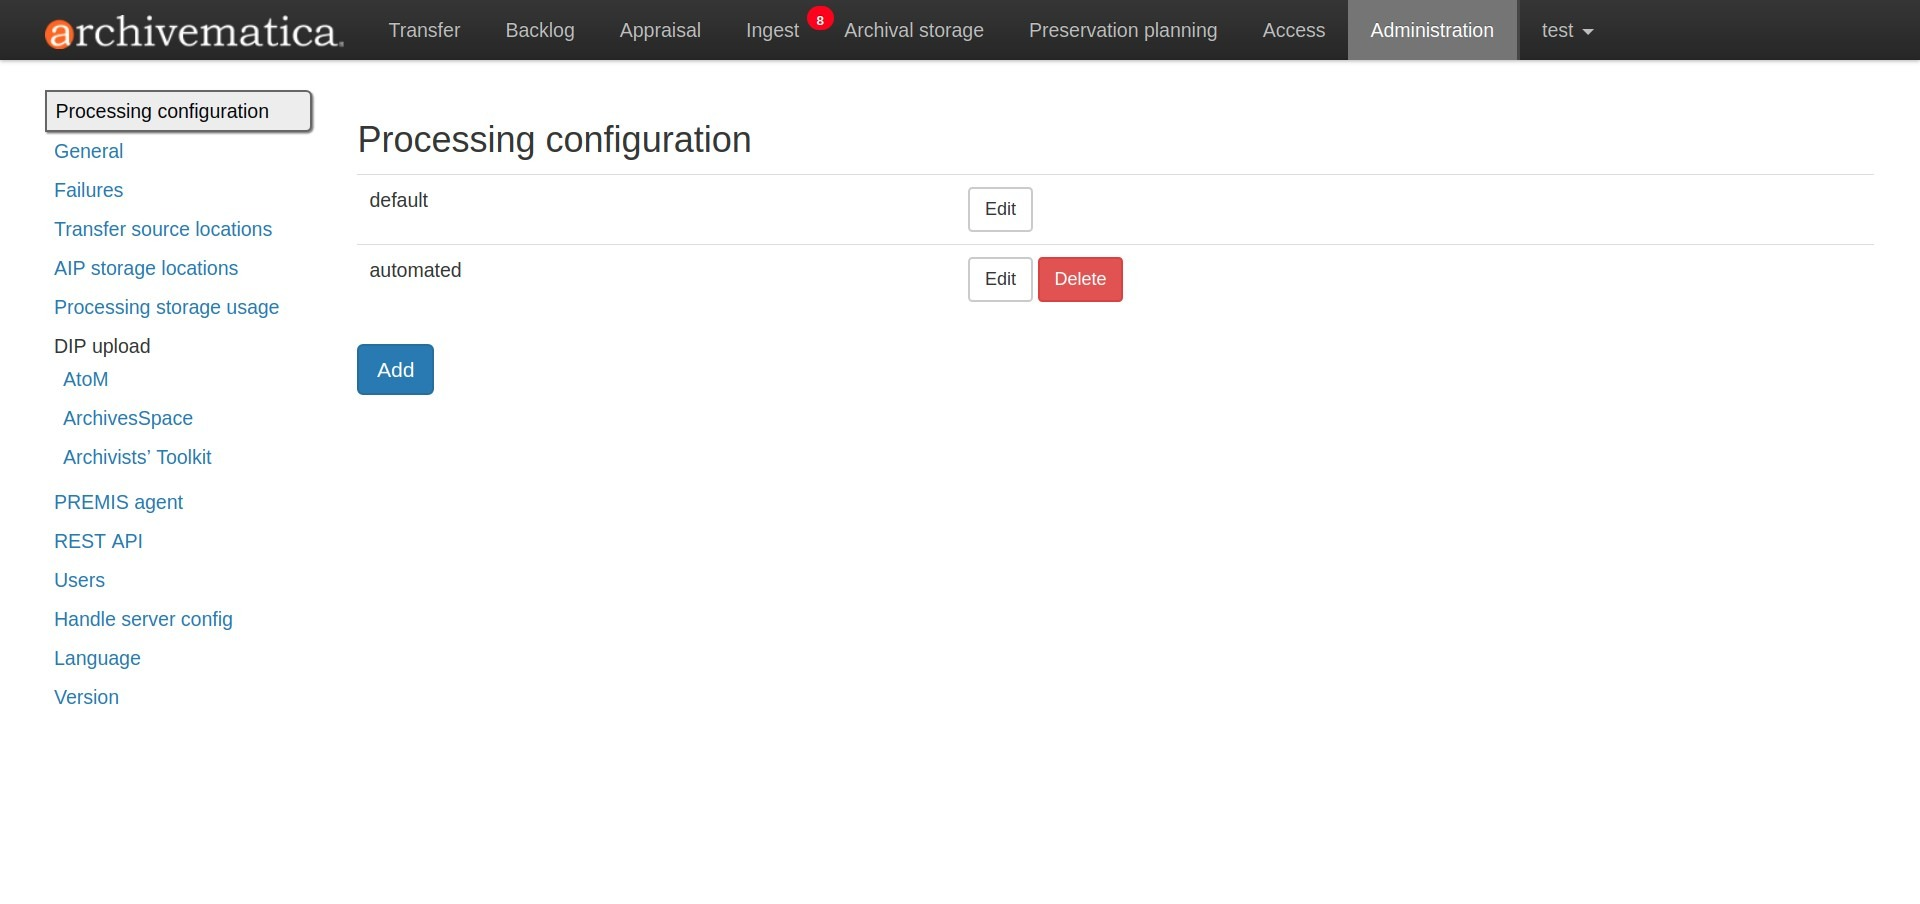Navigate to Preservation planning
The height and width of the screenshot is (904, 1920).
point(1122,31)
